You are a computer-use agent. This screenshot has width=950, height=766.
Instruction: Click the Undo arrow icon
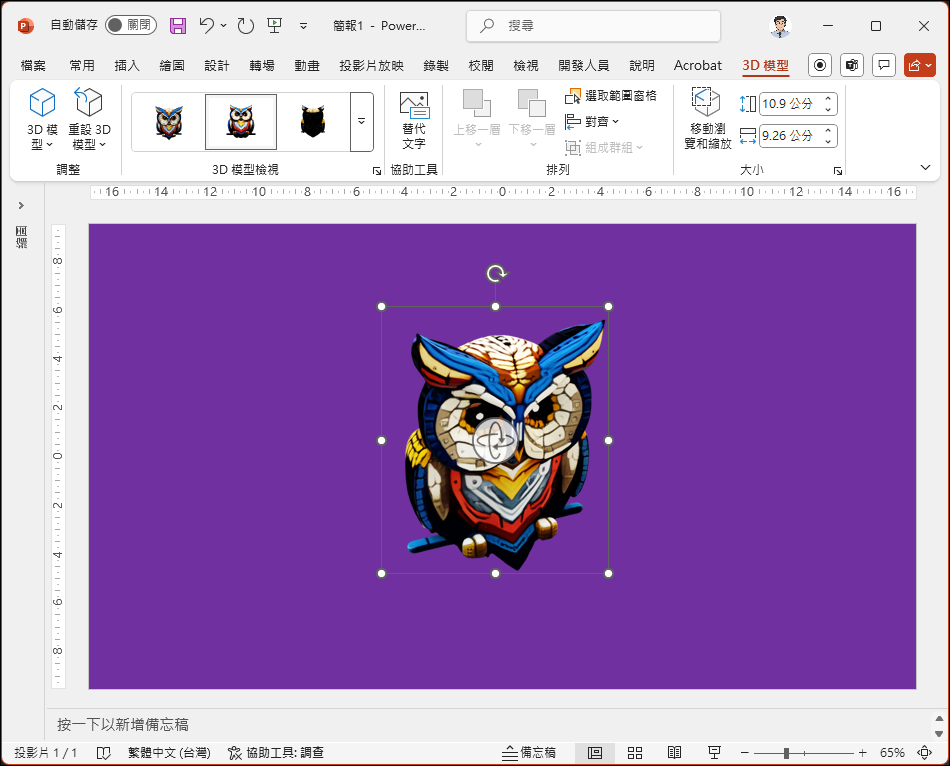(206, 26)
